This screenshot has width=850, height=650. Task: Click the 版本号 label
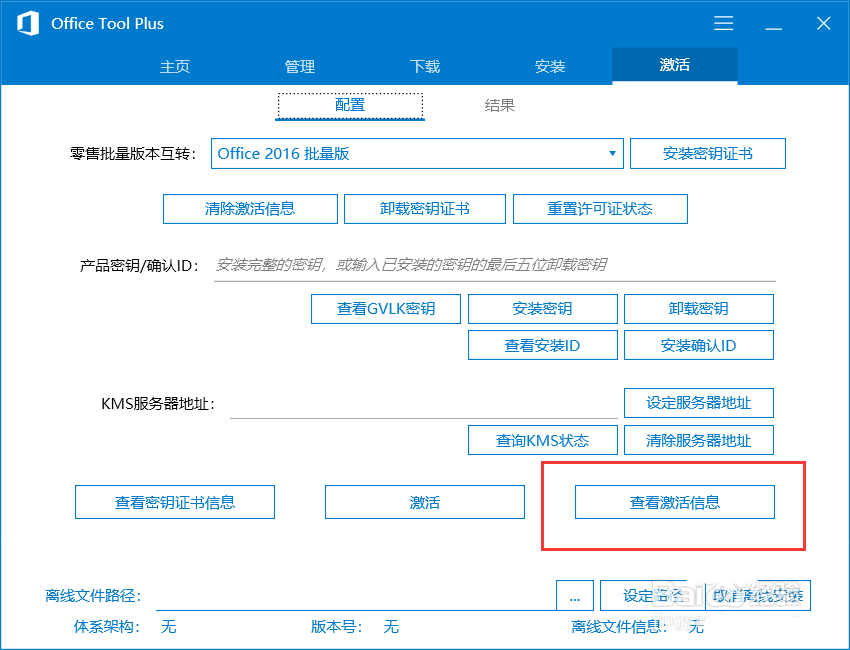click(x=336, y=627)
